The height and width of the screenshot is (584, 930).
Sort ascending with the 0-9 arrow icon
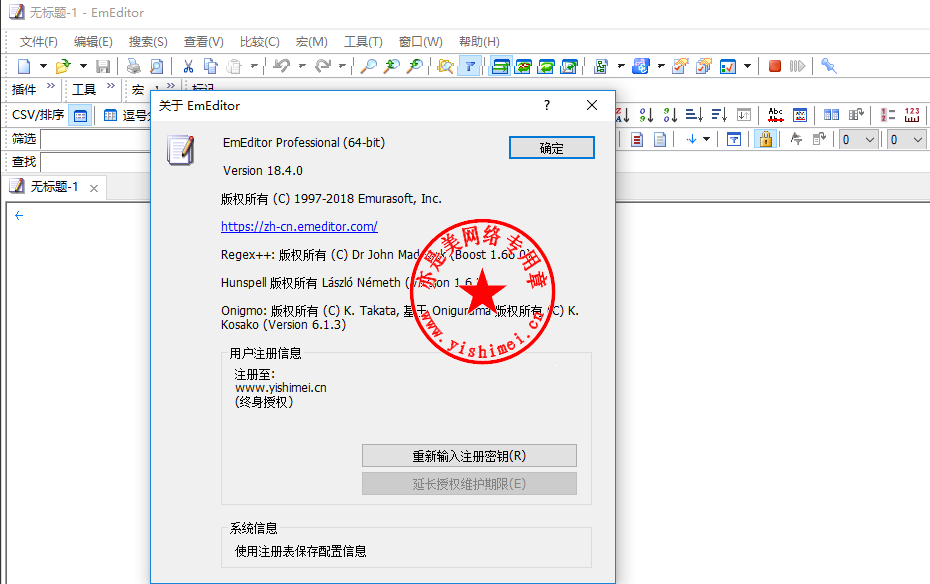coord(646,114)
